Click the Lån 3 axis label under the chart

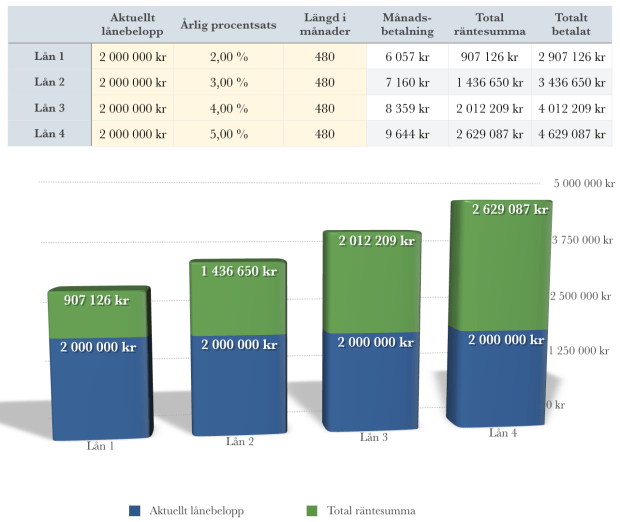click(x=370, y=437)
